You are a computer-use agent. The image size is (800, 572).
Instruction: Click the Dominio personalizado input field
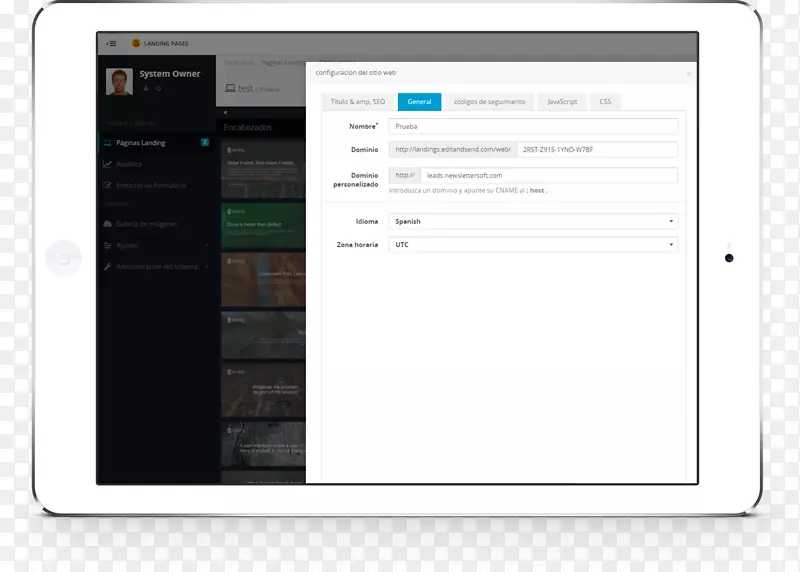point(549,175)
